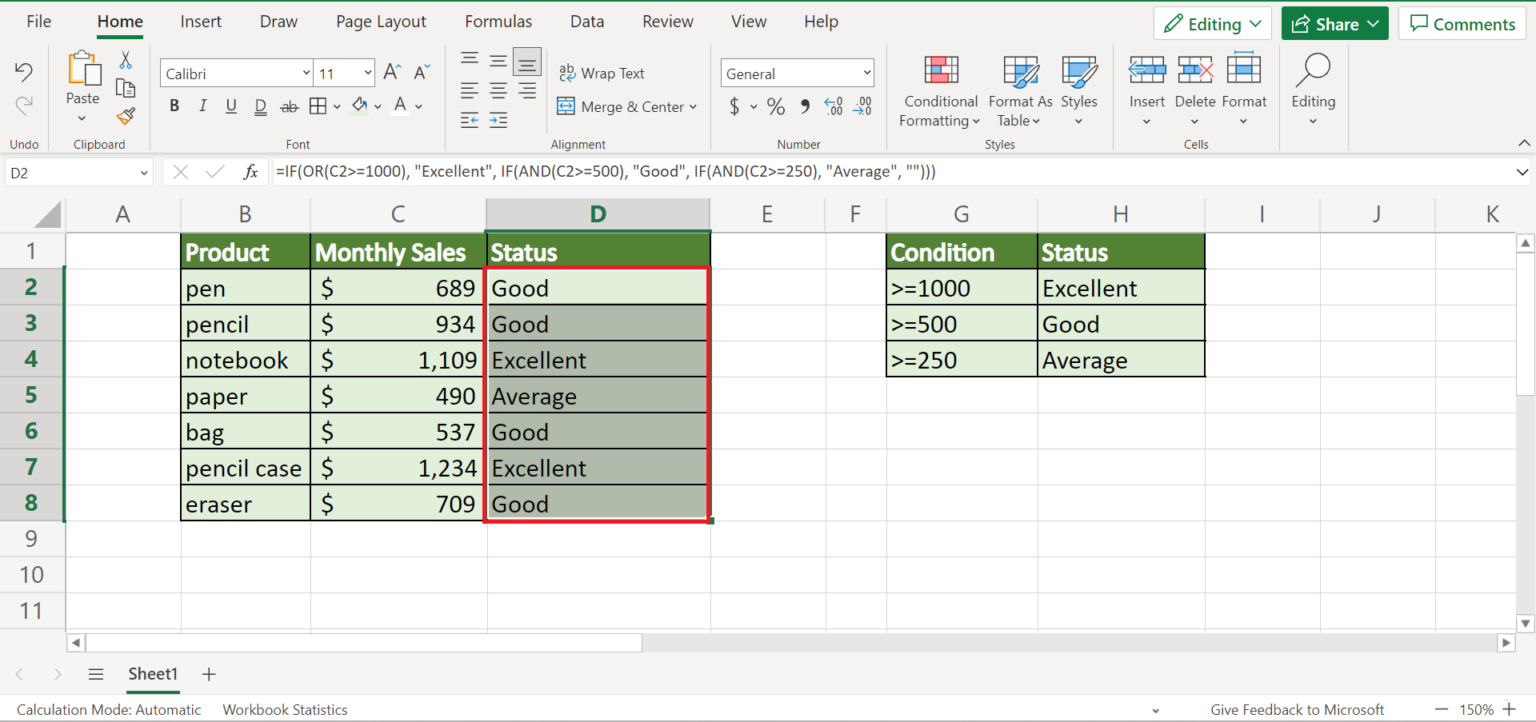Select the Strikethrough icon
This screenshot has width=1536, height=722.
pyautogui.click(x=289, y=105)
